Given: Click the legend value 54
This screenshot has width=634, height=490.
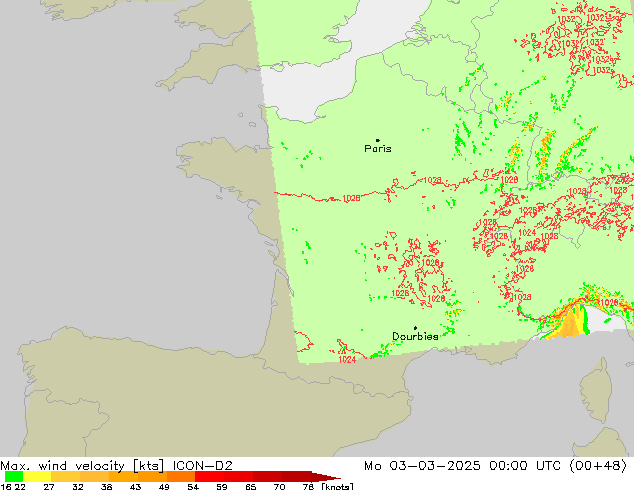Looking at the screenshot, I should [193, 486].
